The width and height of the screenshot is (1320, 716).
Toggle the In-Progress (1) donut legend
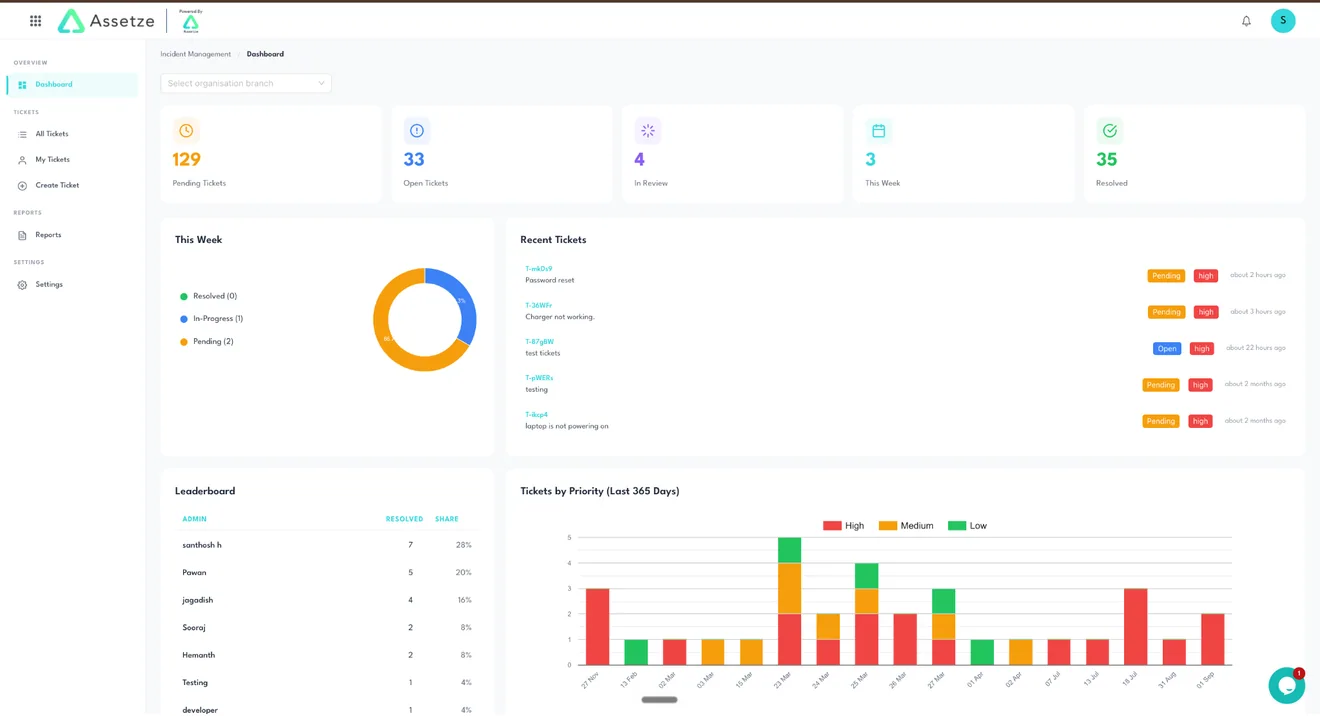coord(211,319)
